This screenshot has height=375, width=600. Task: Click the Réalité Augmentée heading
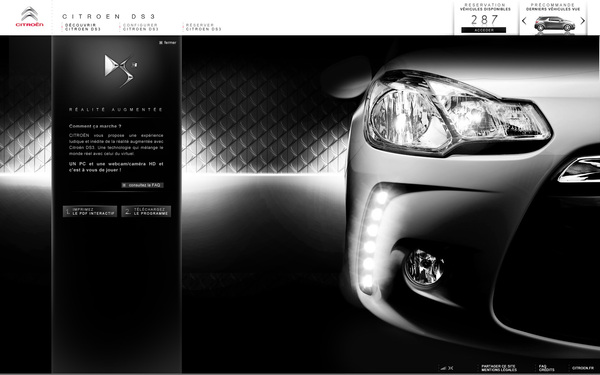[116, 110]
